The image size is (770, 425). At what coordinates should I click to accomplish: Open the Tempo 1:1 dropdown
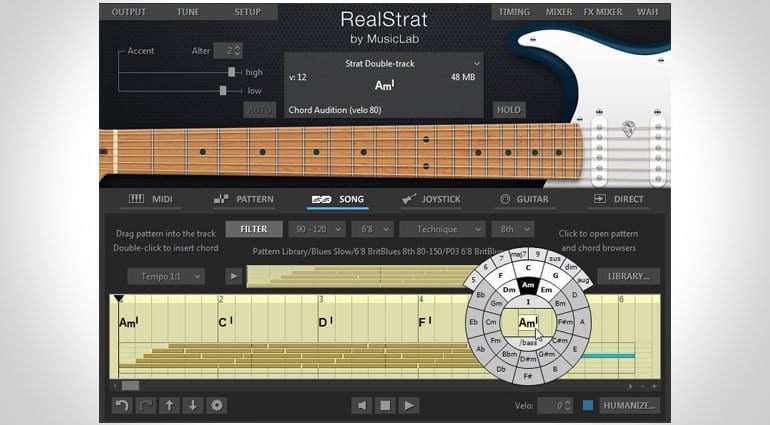(166, 276)
